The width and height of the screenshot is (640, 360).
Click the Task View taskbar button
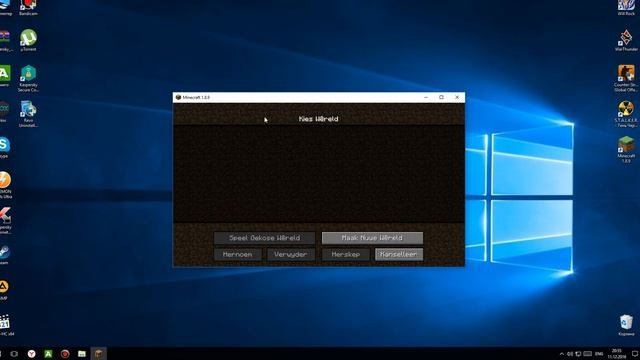tap(14, 354)
